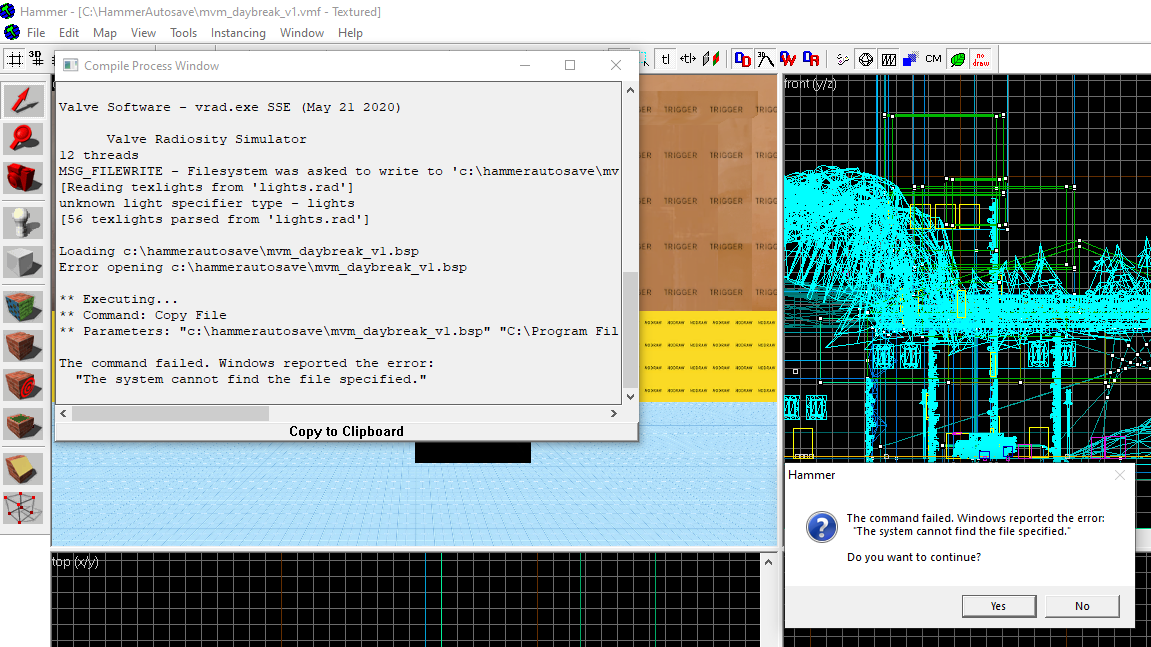Screen dimensions: 1151x647
Task: Toggle the no draw button
Action: [x=981, y=59]
